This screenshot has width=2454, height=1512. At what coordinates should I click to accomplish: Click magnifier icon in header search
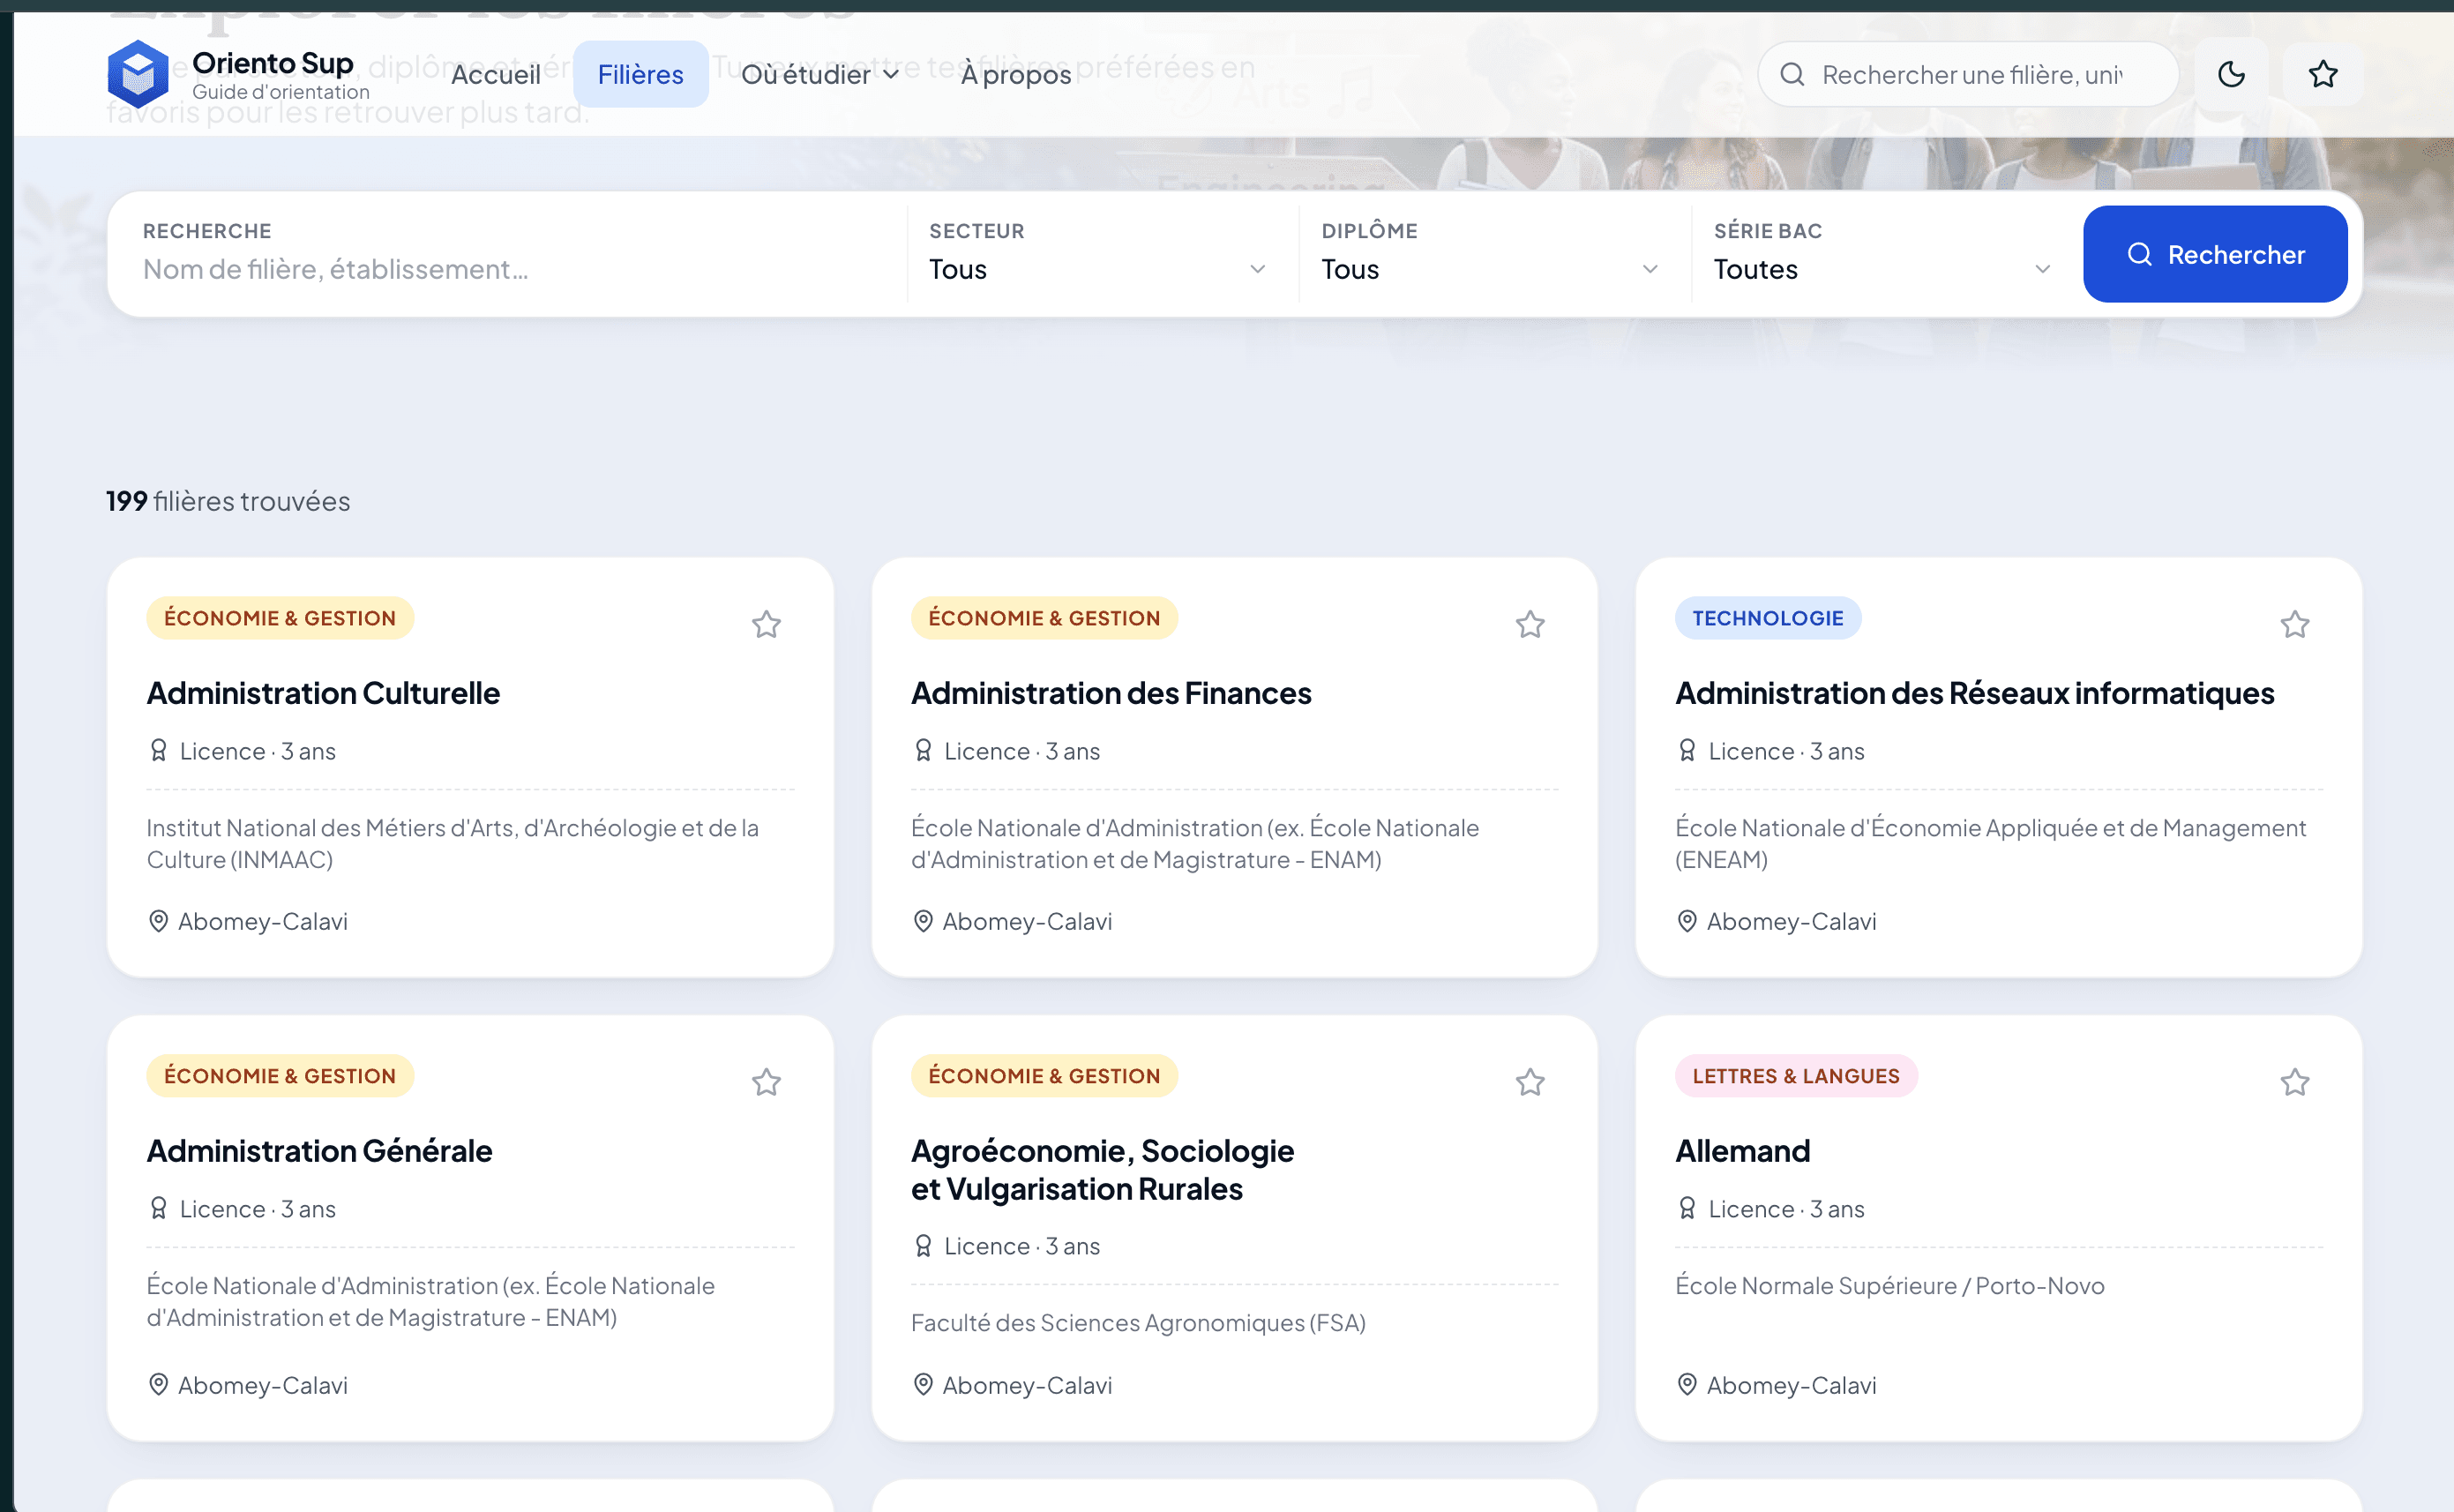pos(1792,74)
